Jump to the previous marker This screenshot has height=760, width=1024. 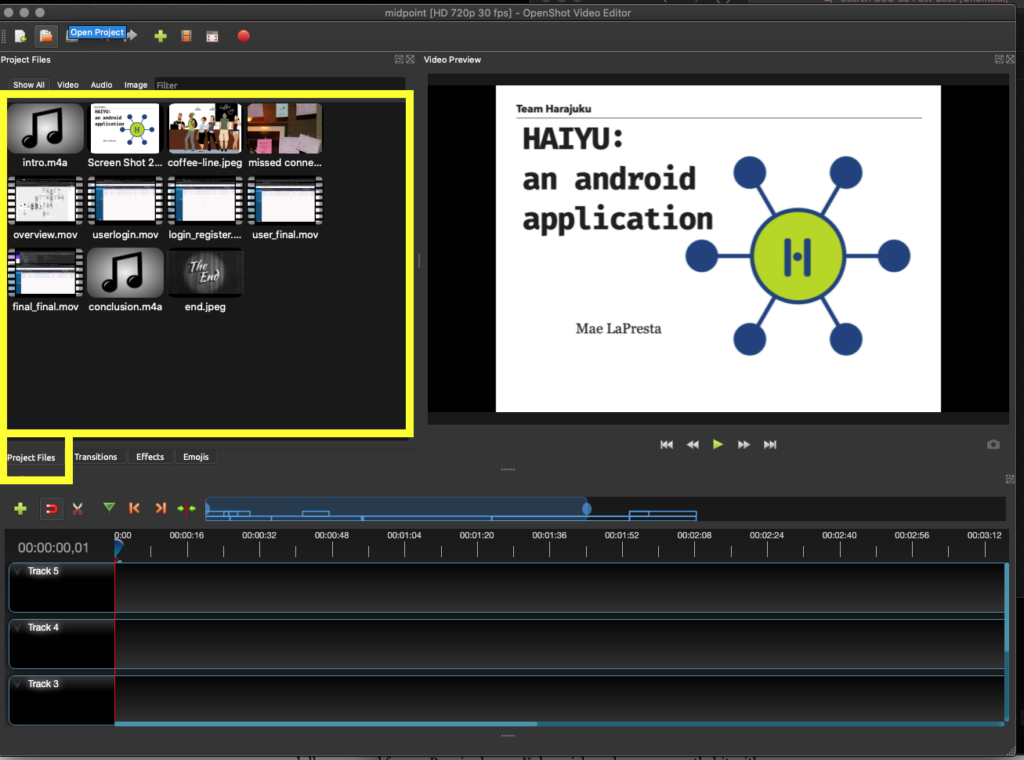point(135,507)
